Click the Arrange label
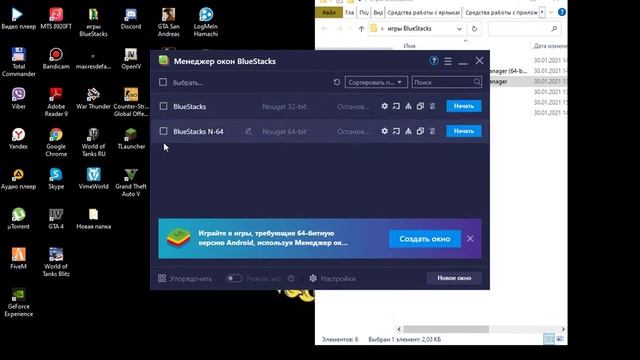Screen dimensions: 640x360 (x=191, y=279)
